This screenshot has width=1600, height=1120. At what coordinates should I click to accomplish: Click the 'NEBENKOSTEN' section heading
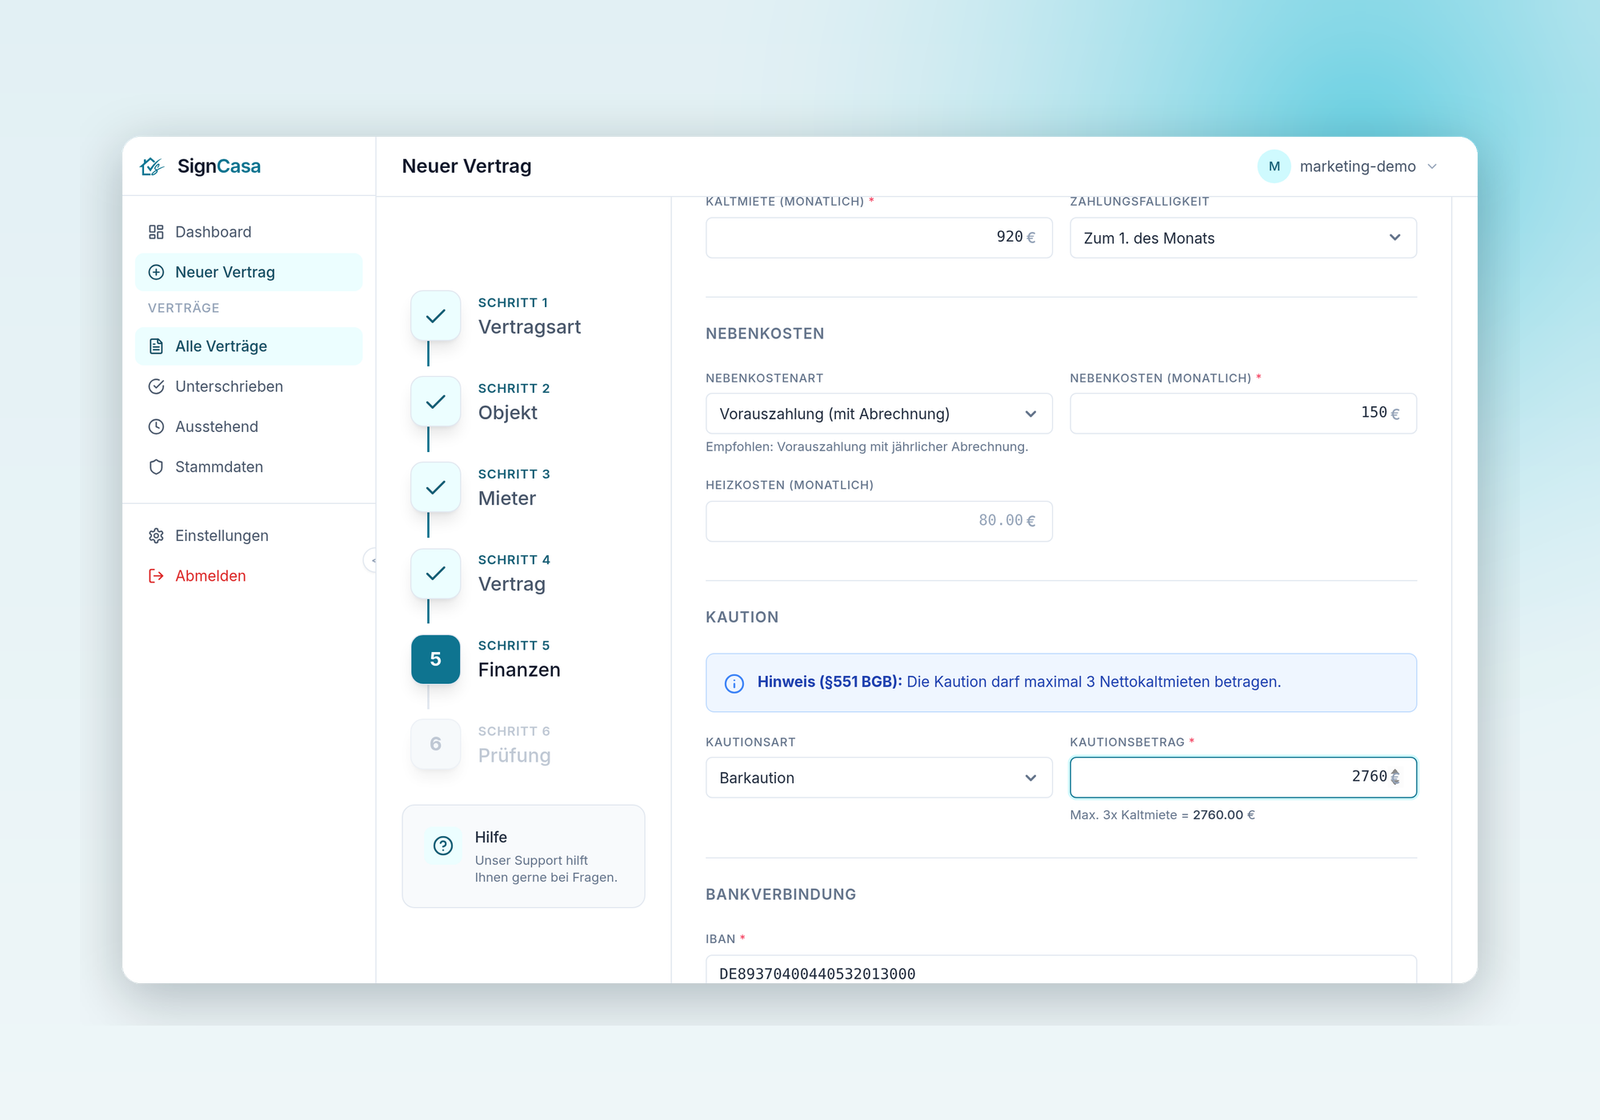pos(765,333)
